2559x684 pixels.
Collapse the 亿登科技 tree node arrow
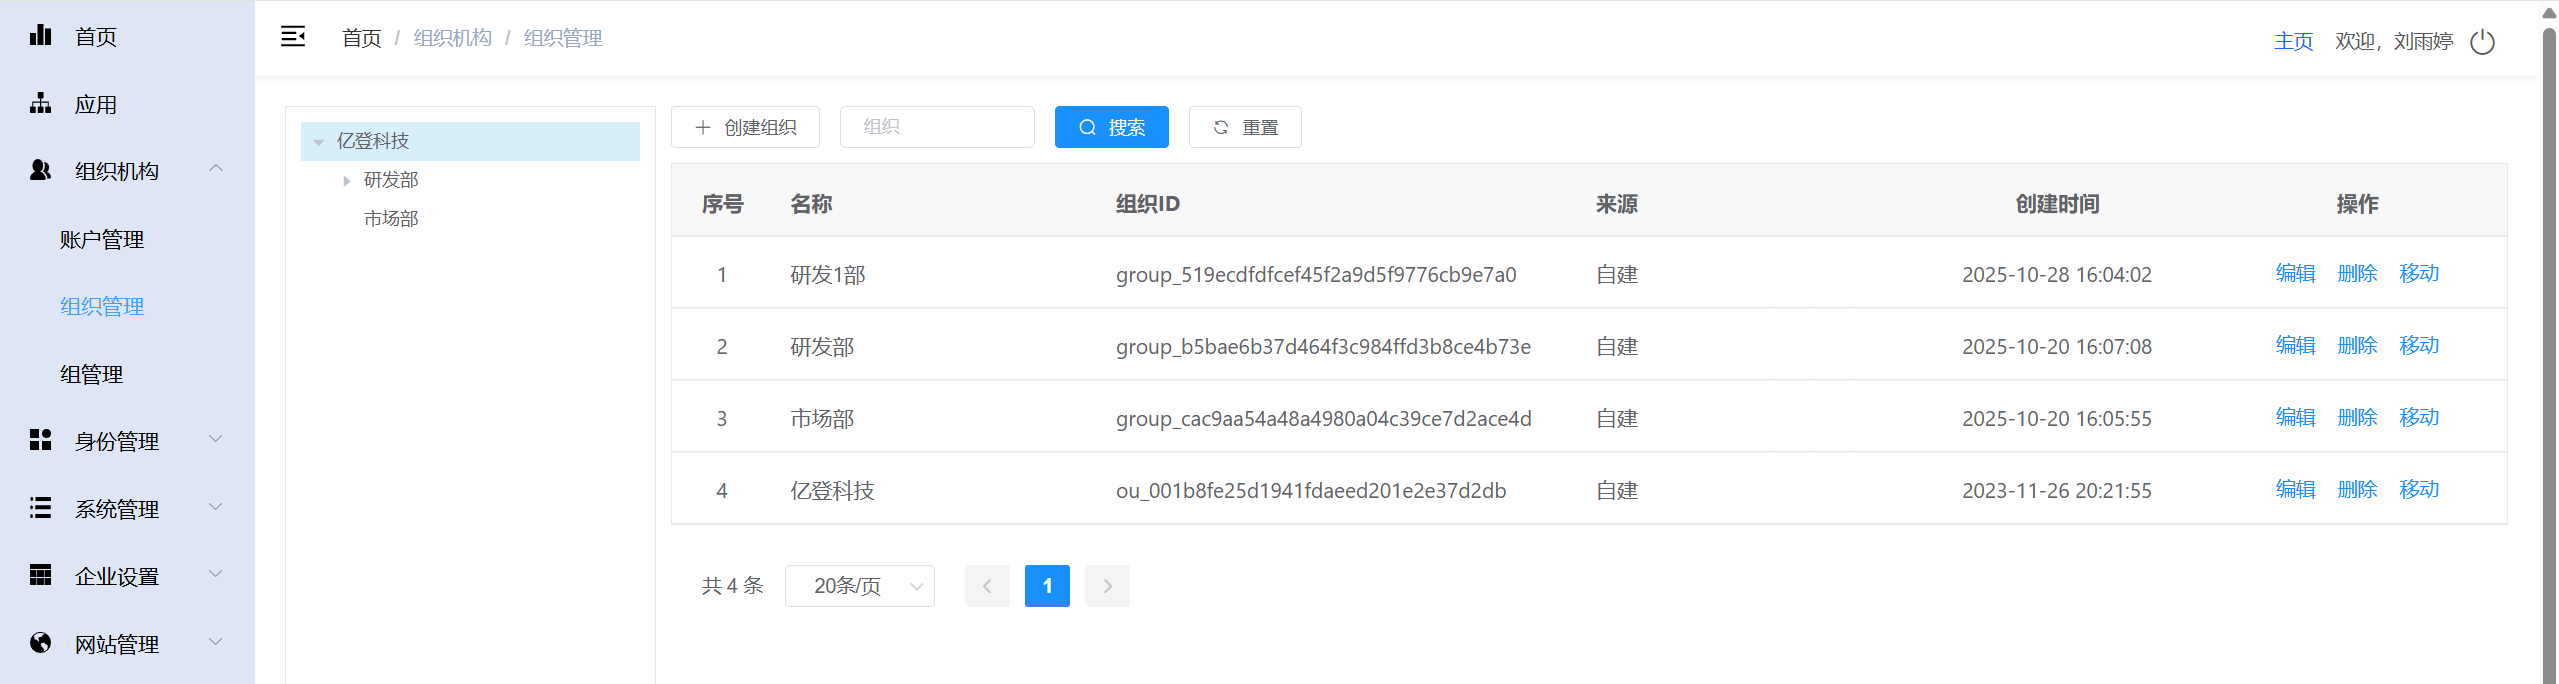[319, 142]
